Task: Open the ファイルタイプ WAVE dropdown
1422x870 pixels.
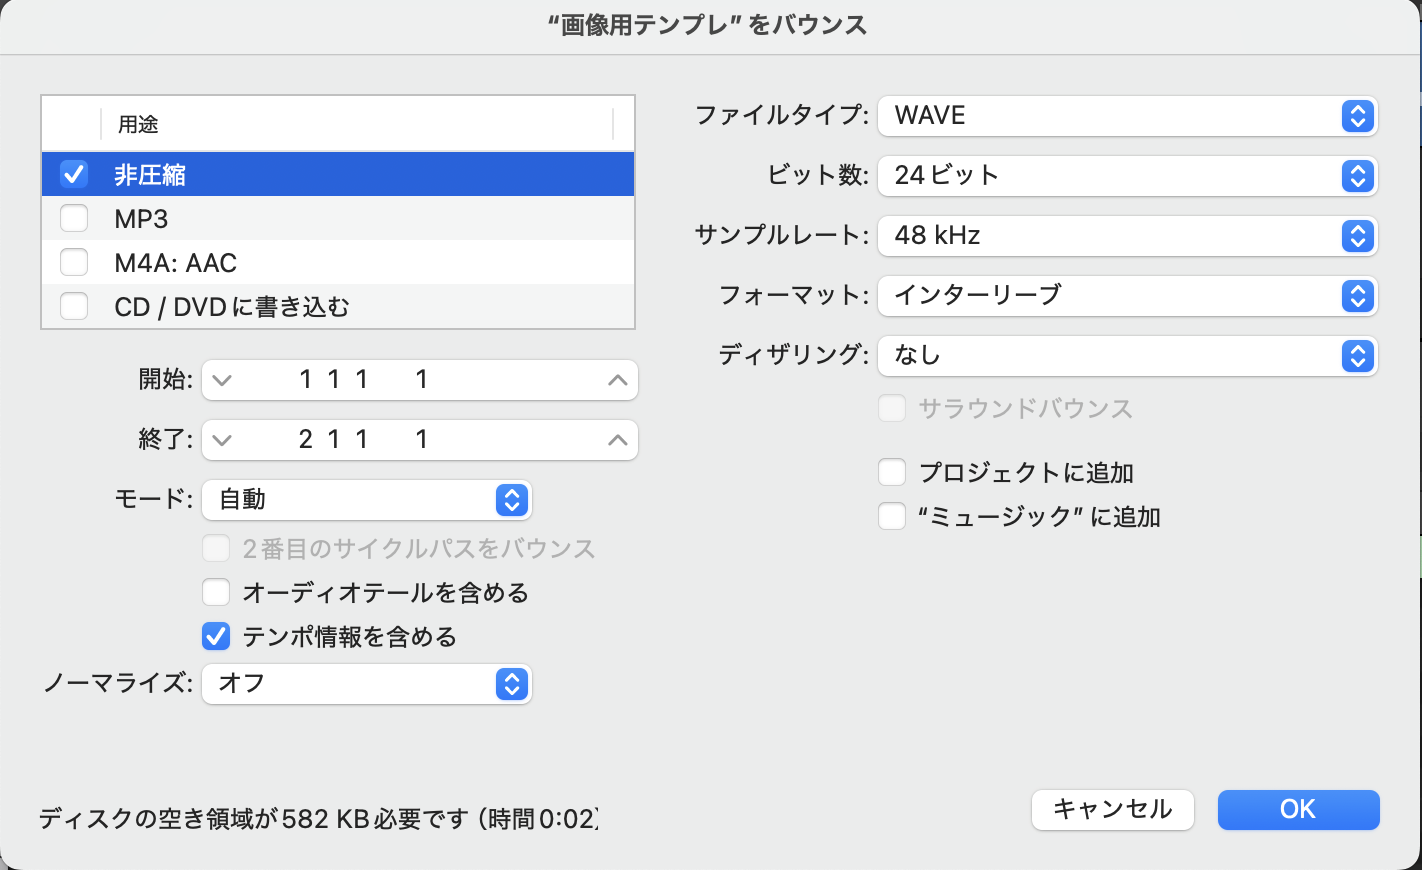Action: click(x=1127, y=116)
